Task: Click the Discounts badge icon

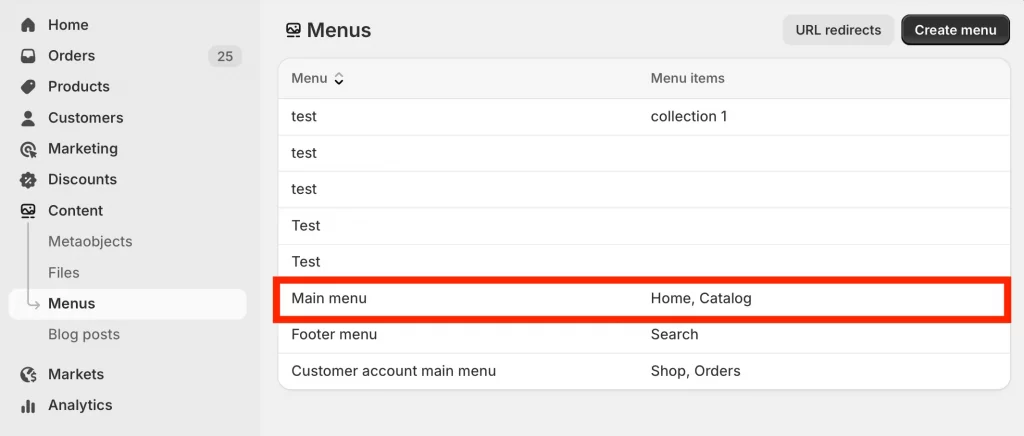Action: click(x=28, y=180)
